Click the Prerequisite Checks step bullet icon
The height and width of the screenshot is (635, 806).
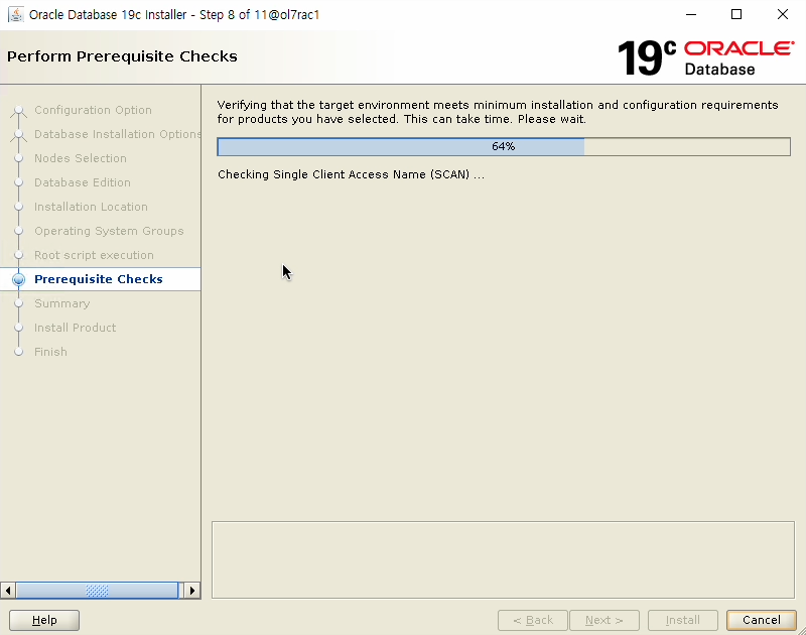[19, 279]
